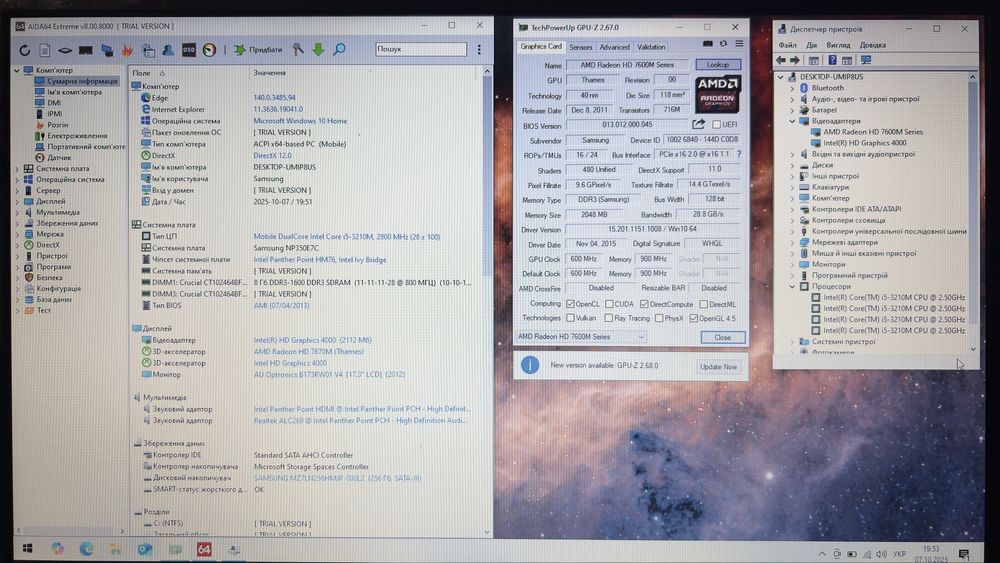This screenshot has height=563, width=1000.
Task: Click the BIOS export share icon in GPU-Z
Action: point(698,124)
